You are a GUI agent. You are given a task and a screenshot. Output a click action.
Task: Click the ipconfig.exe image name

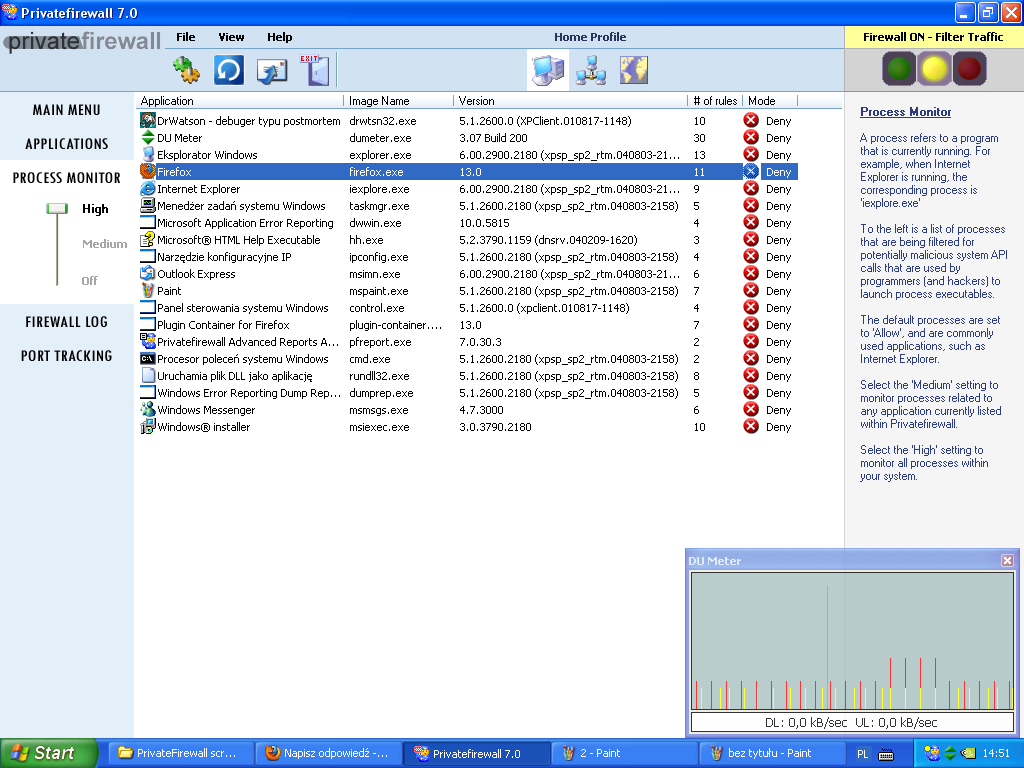(379, 257)
